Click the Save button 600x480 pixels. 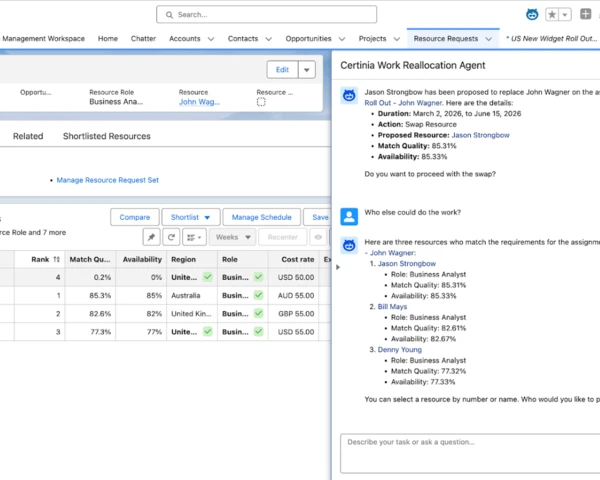point(318,217)
